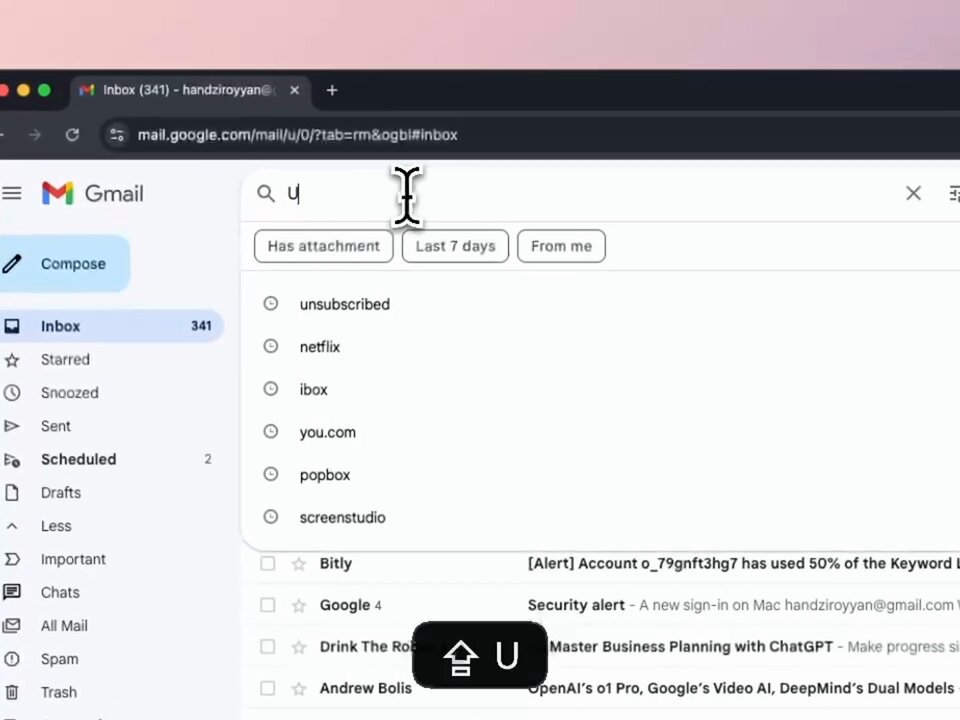
Task: Click the history clock icon beside 'screenstudio'
Action: [271, 517]
